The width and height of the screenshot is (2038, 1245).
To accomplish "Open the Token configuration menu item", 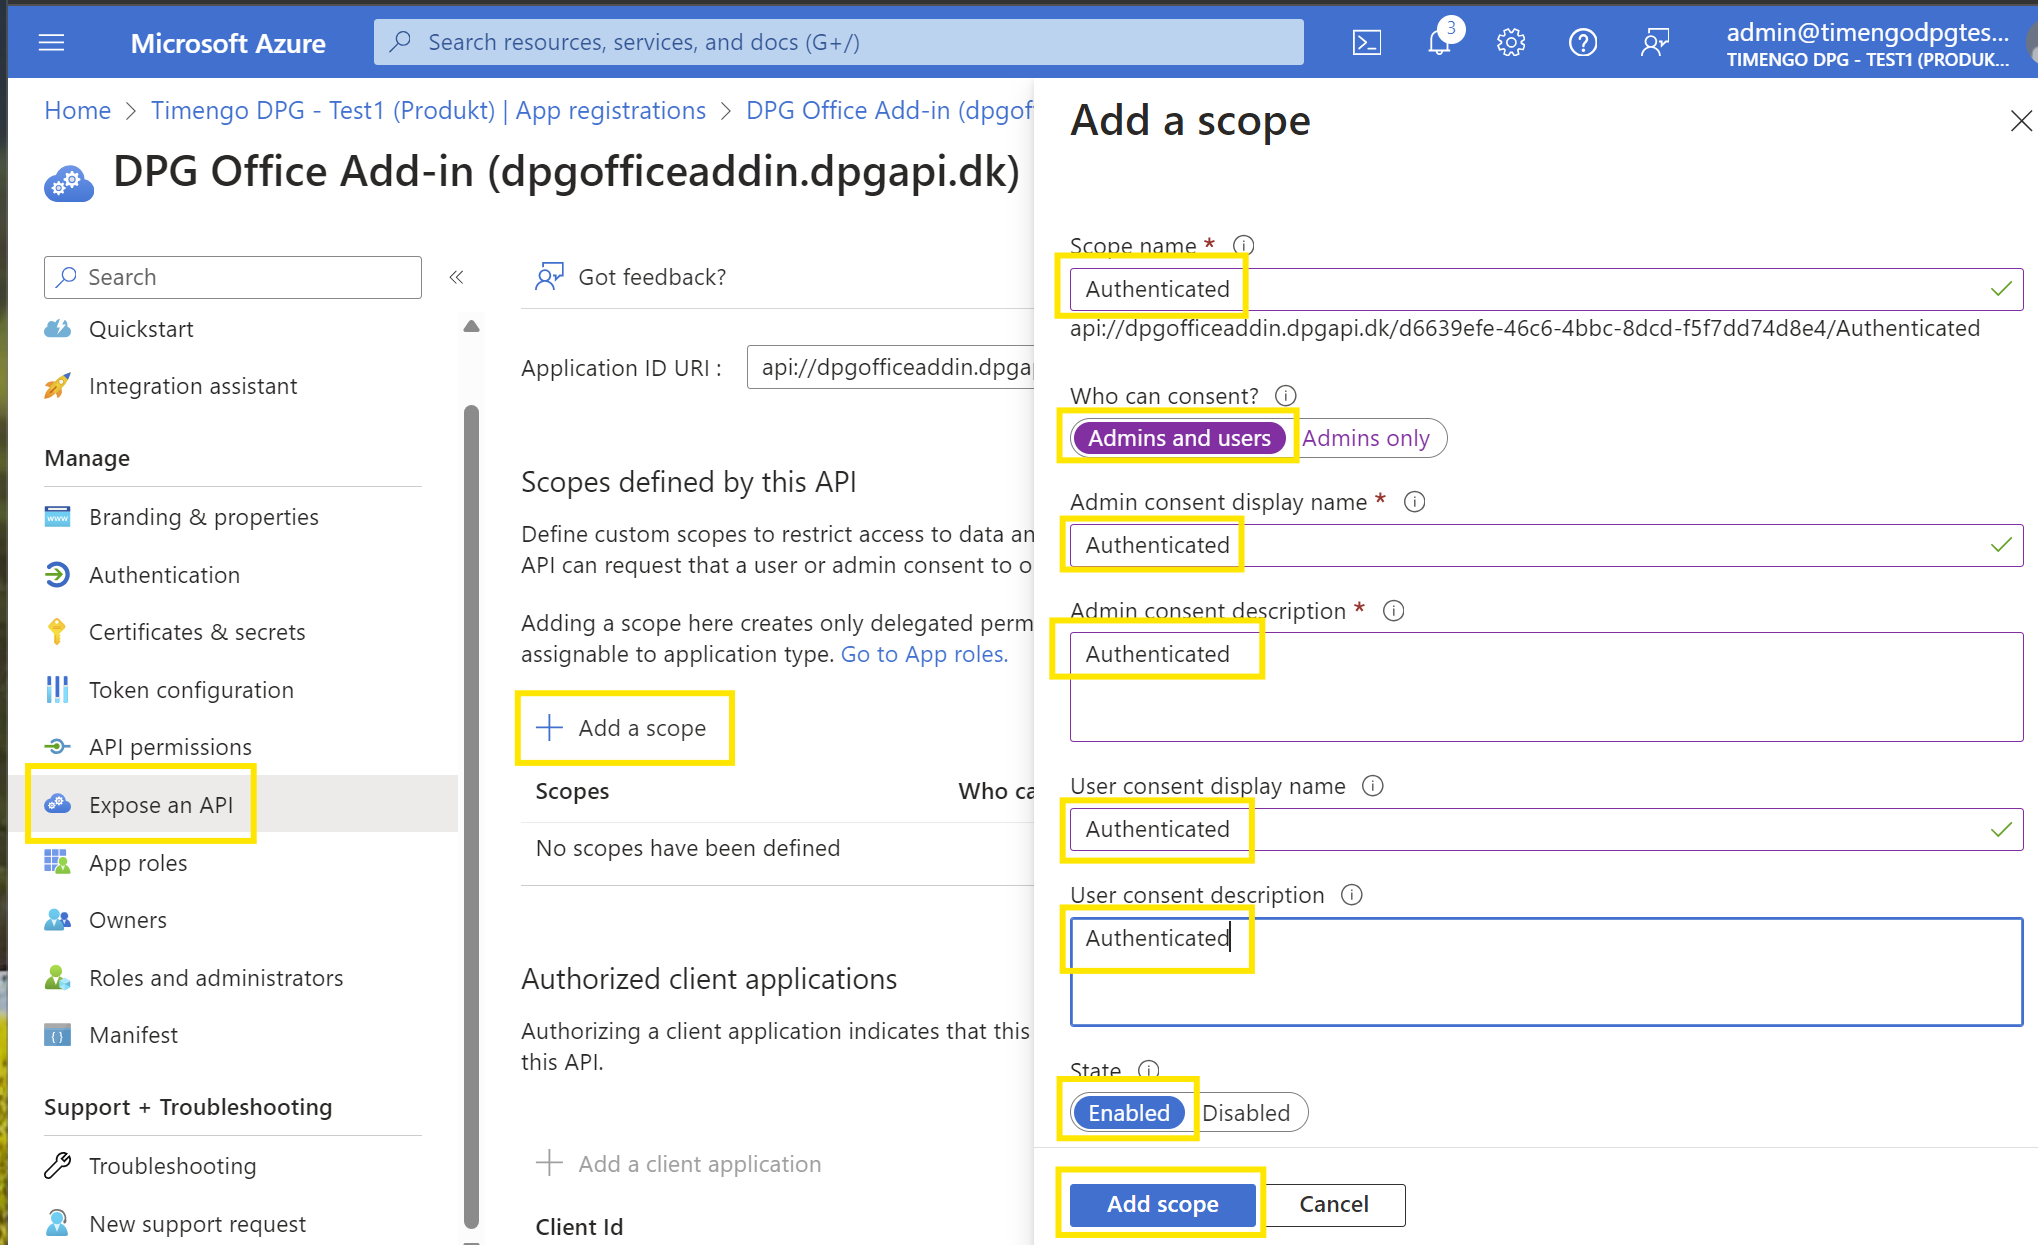I will (x=191, y=690).
